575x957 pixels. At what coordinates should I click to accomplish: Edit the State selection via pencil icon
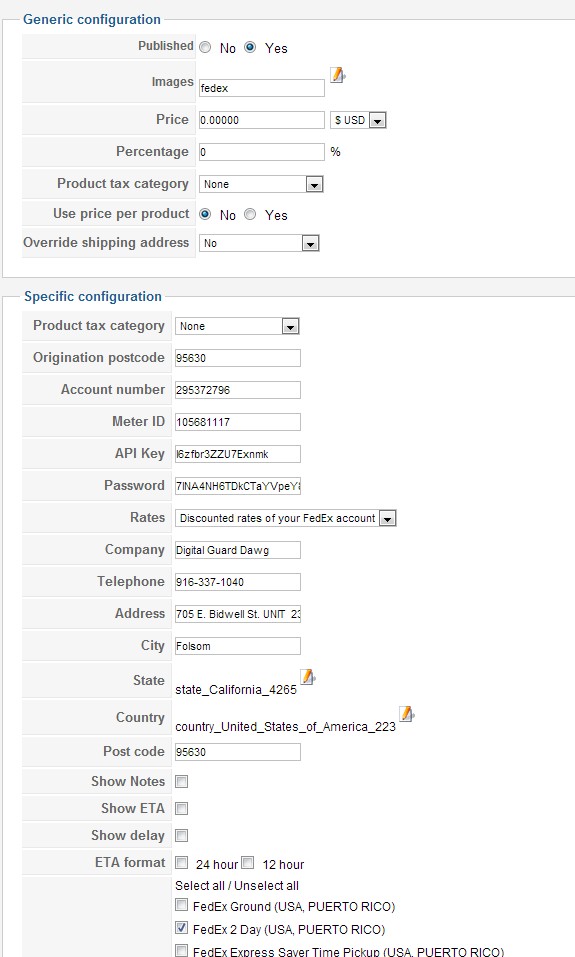[x=308, y=677]
